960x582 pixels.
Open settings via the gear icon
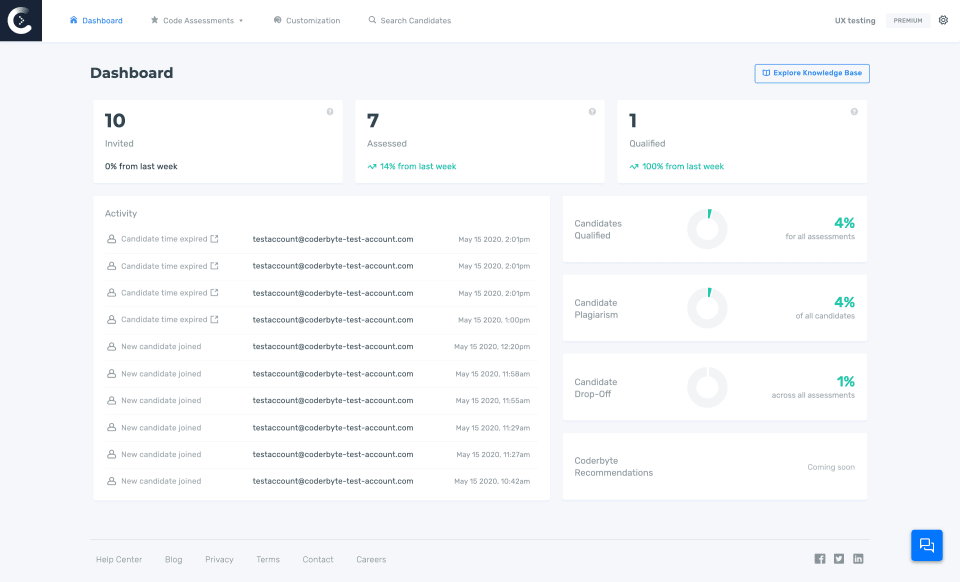coord(942,19)
